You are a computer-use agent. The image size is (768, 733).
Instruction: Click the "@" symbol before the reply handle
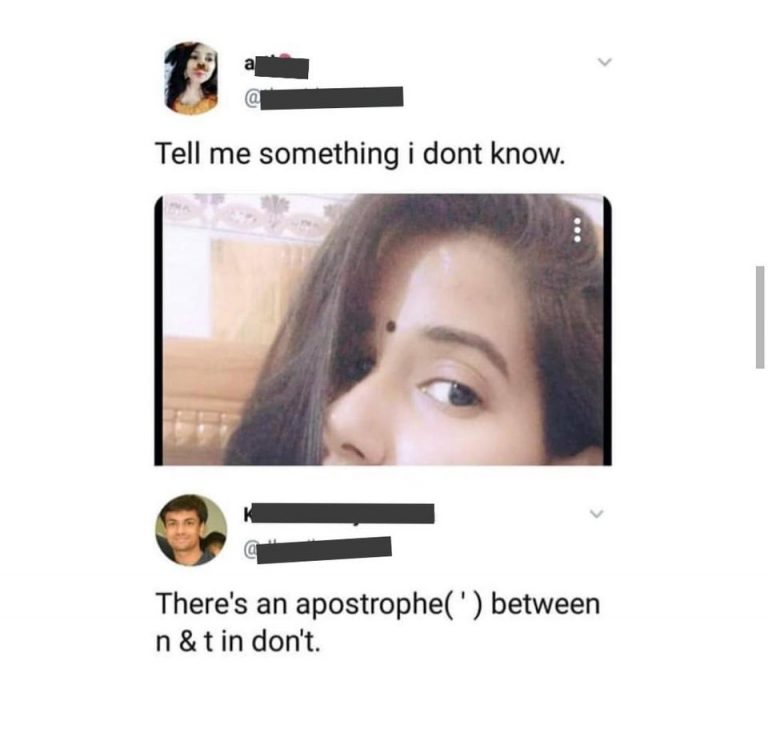click(250, 551)
